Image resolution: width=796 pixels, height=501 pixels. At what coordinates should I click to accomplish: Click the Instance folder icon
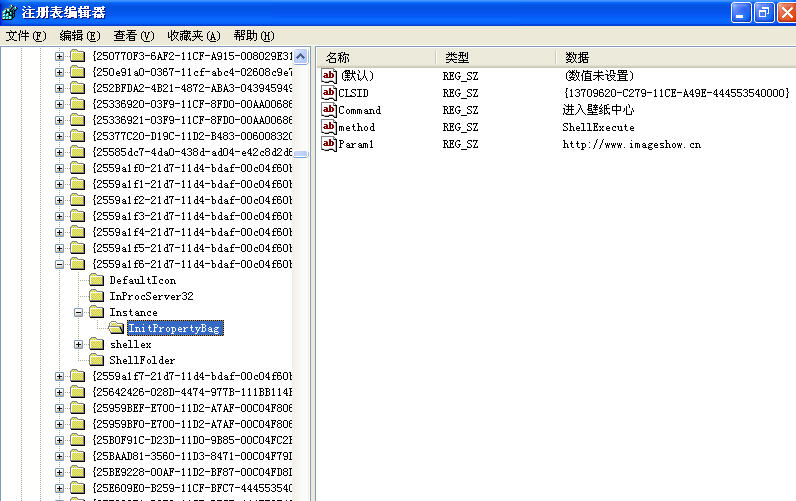[x=96, y=312]
